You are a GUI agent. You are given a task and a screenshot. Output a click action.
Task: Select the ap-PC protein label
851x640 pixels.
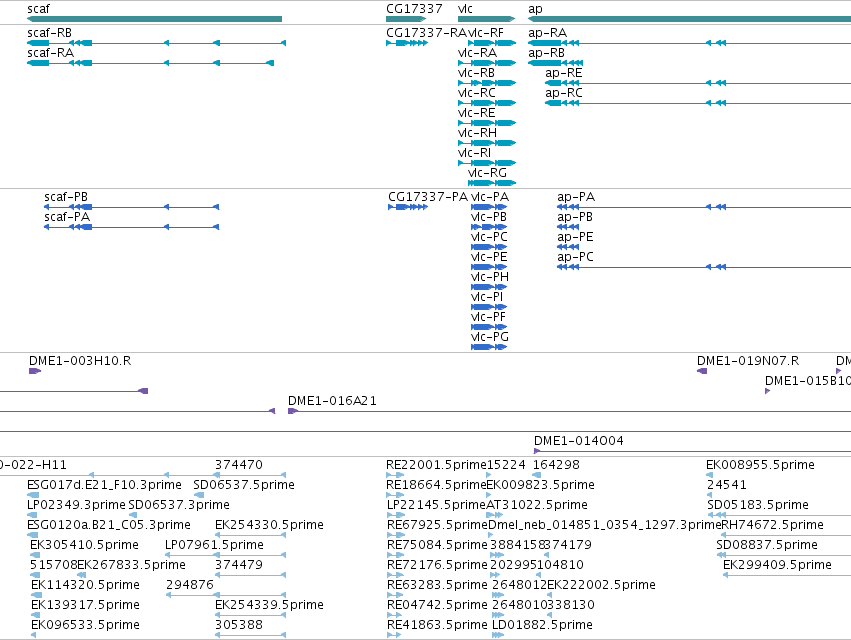(575, 257)
